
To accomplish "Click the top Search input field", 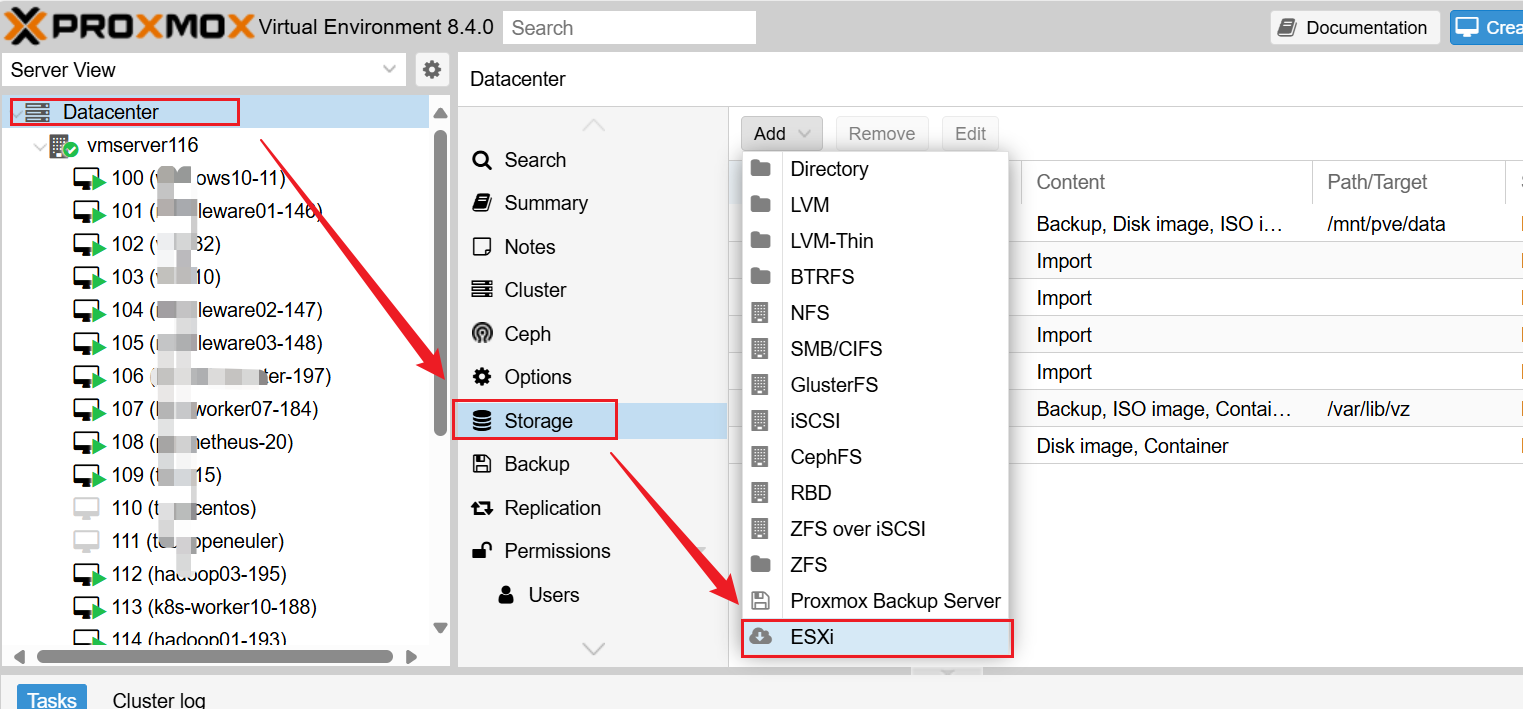I will 629,28.
